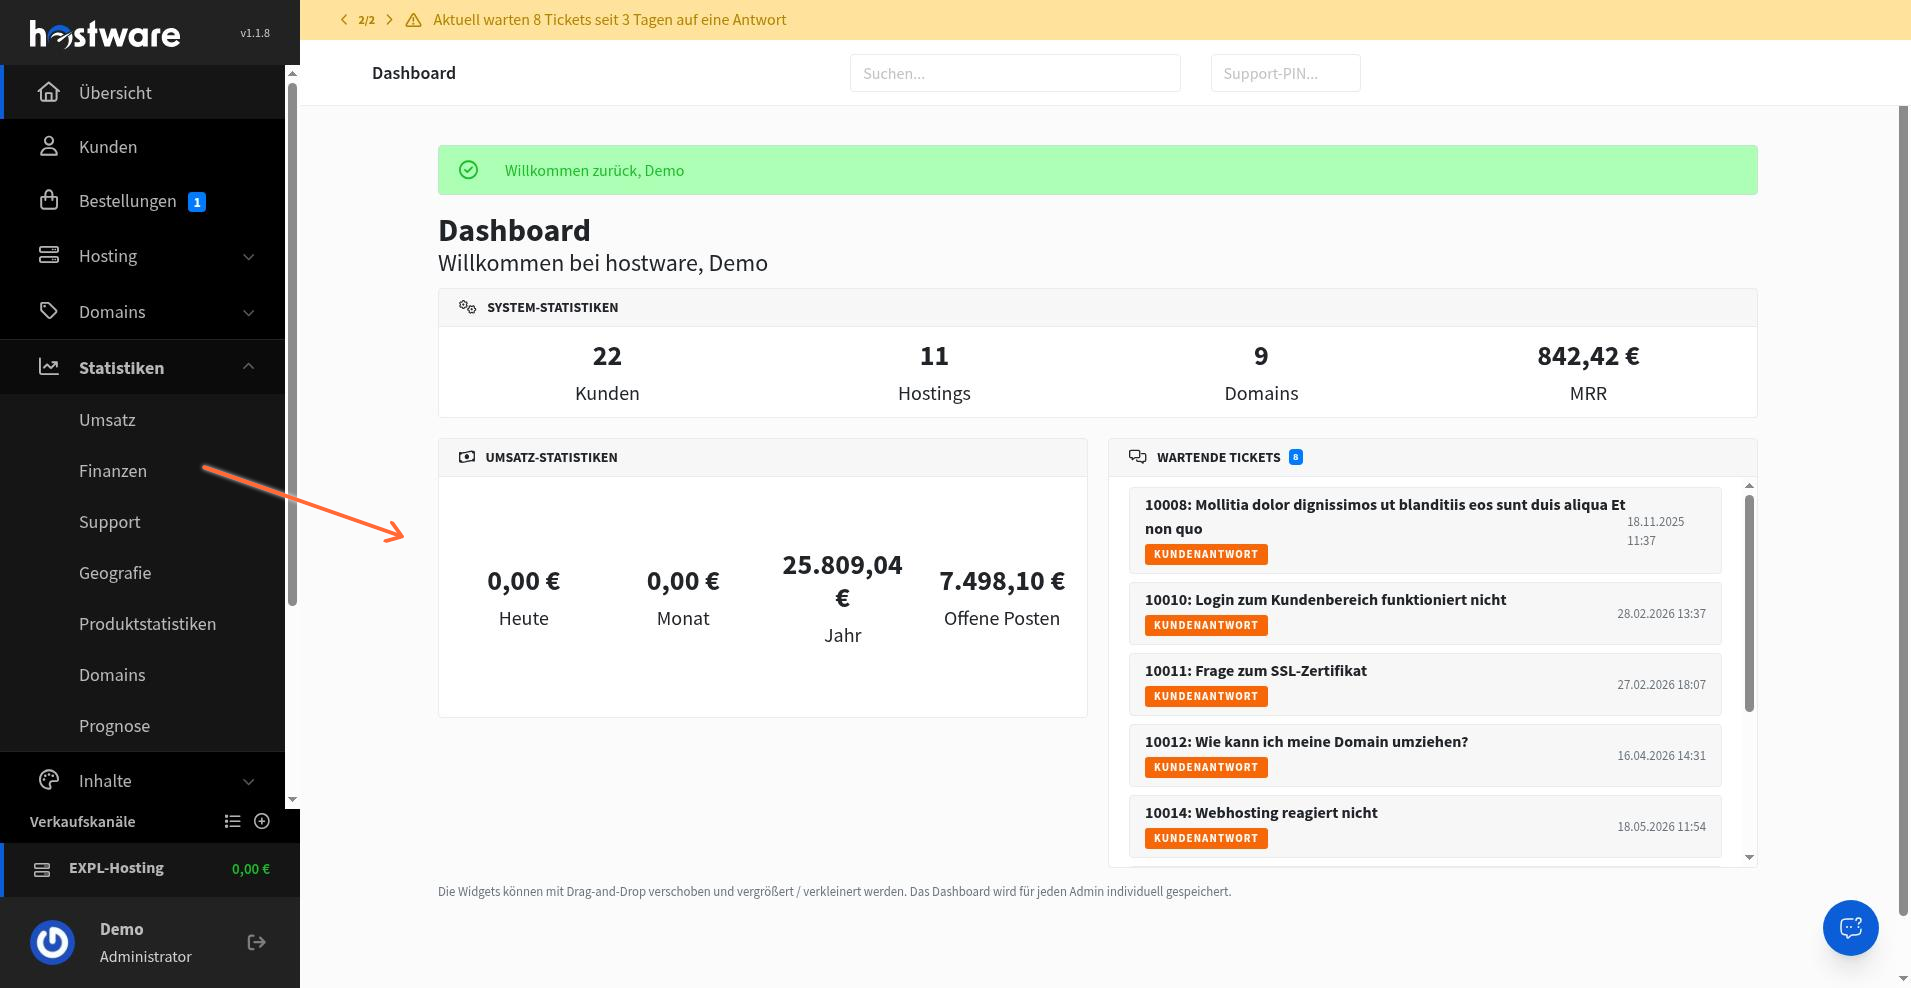This screenshot has height=988, width=1911.
Task: Open ticket 10011 Frage zum SSL-Zertifikat
Action: [1425, 684]
